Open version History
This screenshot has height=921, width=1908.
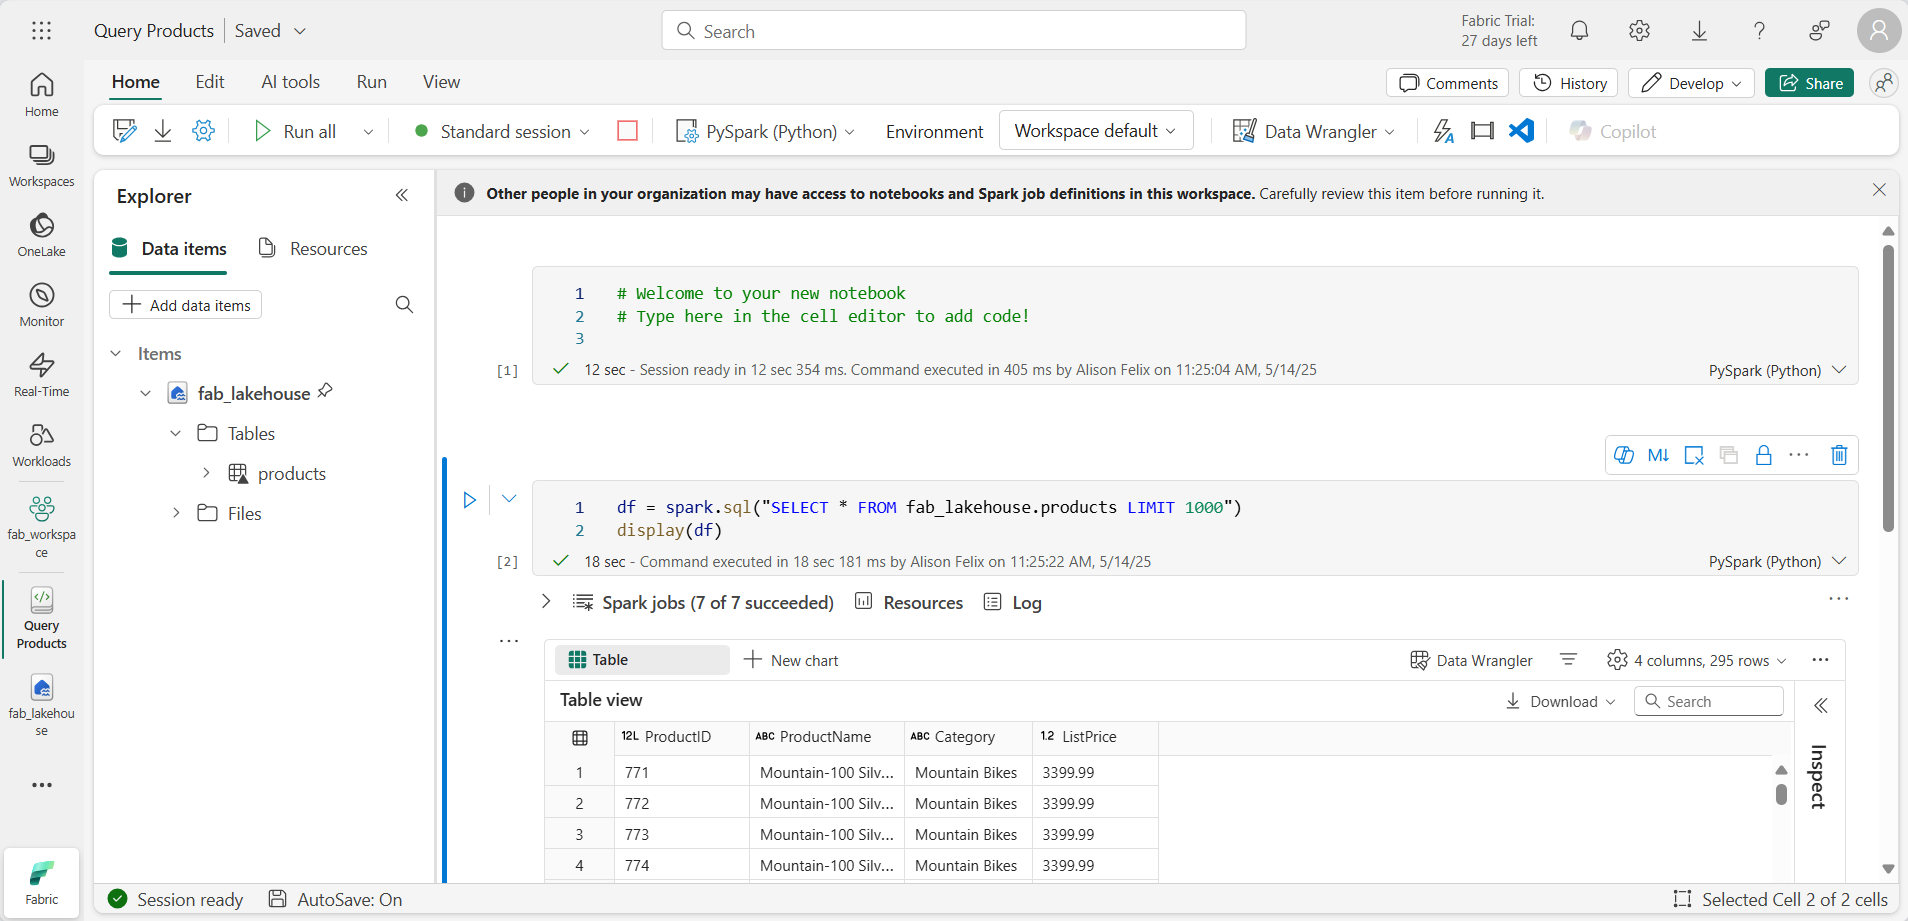[1570, 83]
